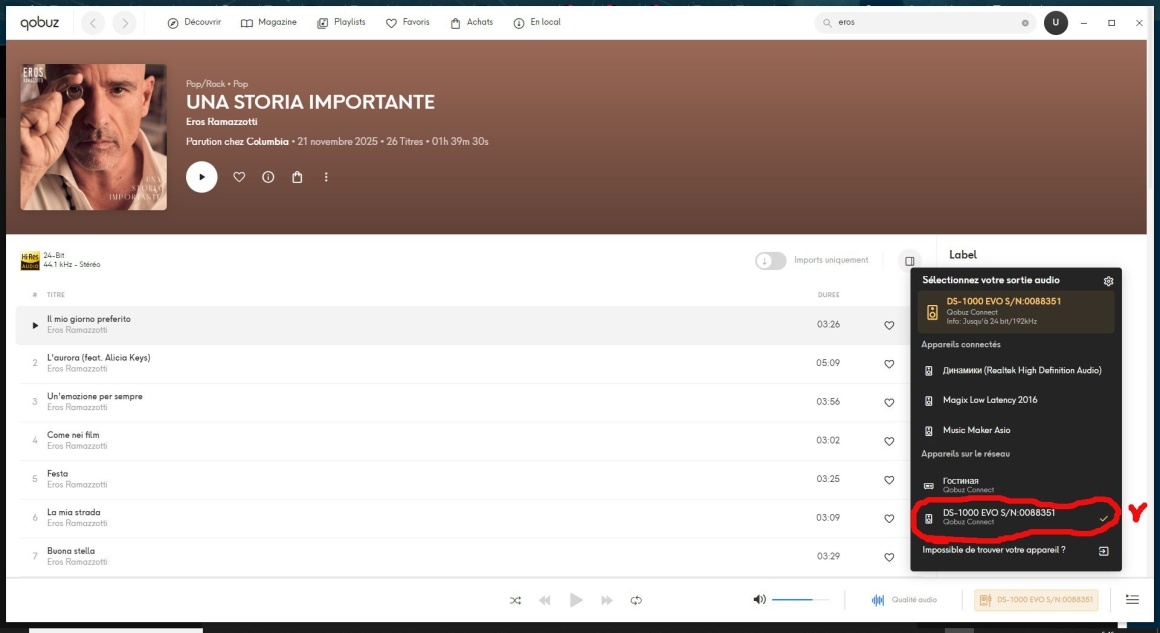Select Music Maker Asio output
The width and height of the screenshot is (1160, 633).
[1016, 430]
